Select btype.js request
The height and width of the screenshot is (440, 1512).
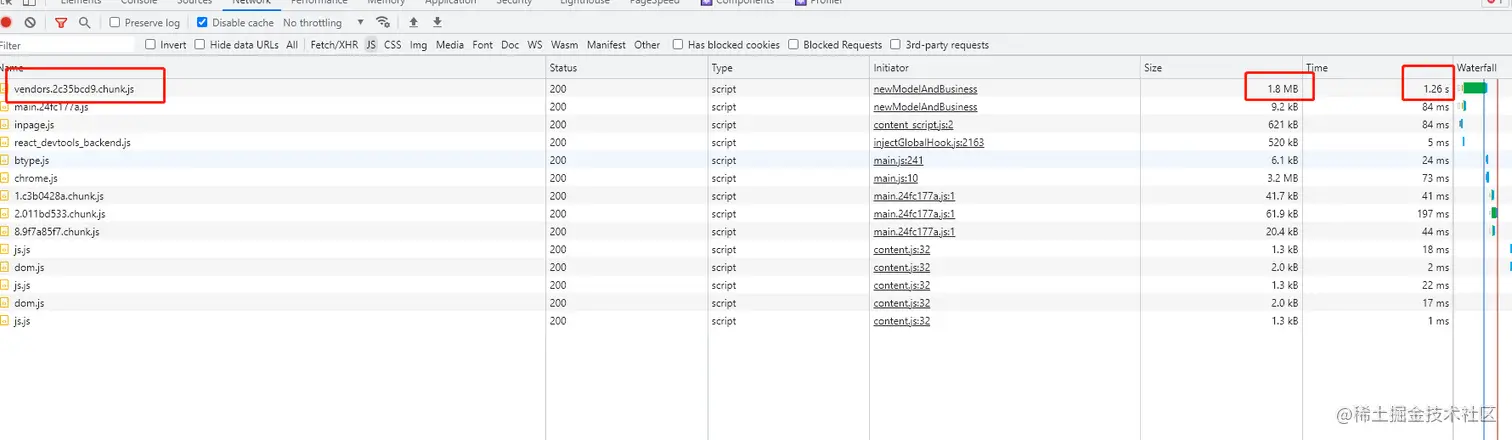point(31,160)
